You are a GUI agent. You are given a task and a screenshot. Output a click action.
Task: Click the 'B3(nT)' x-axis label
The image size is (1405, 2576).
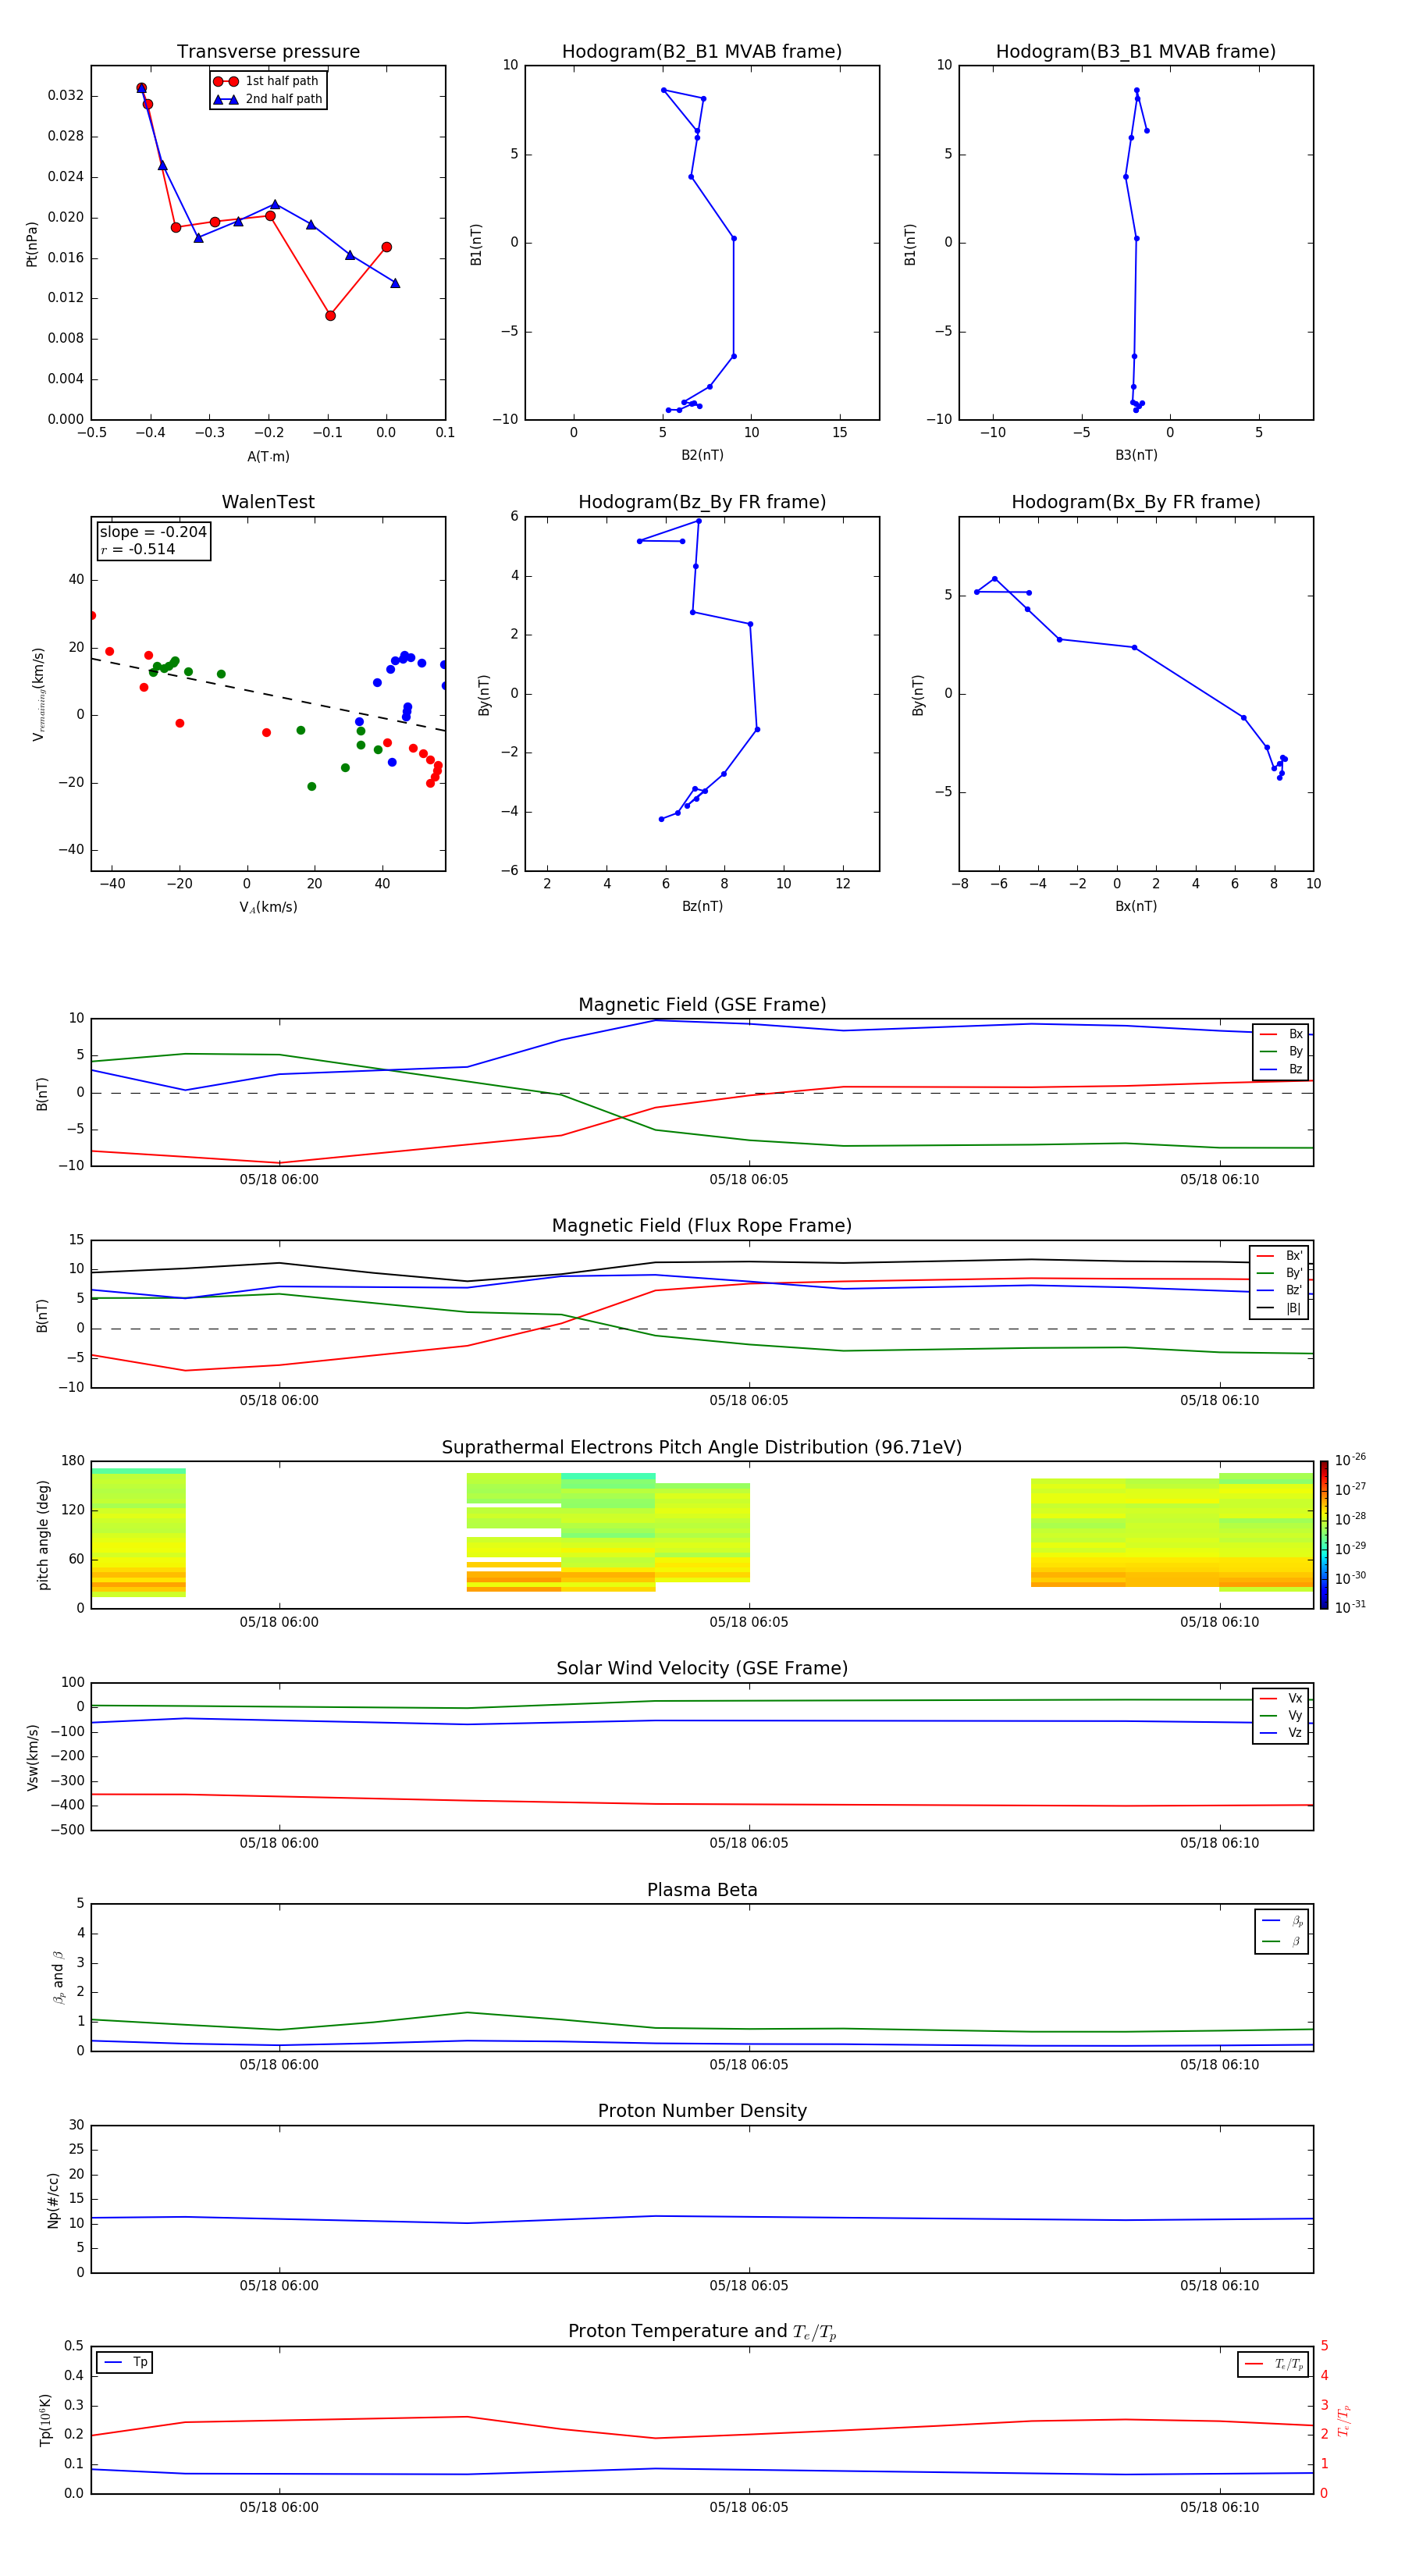1136,455
